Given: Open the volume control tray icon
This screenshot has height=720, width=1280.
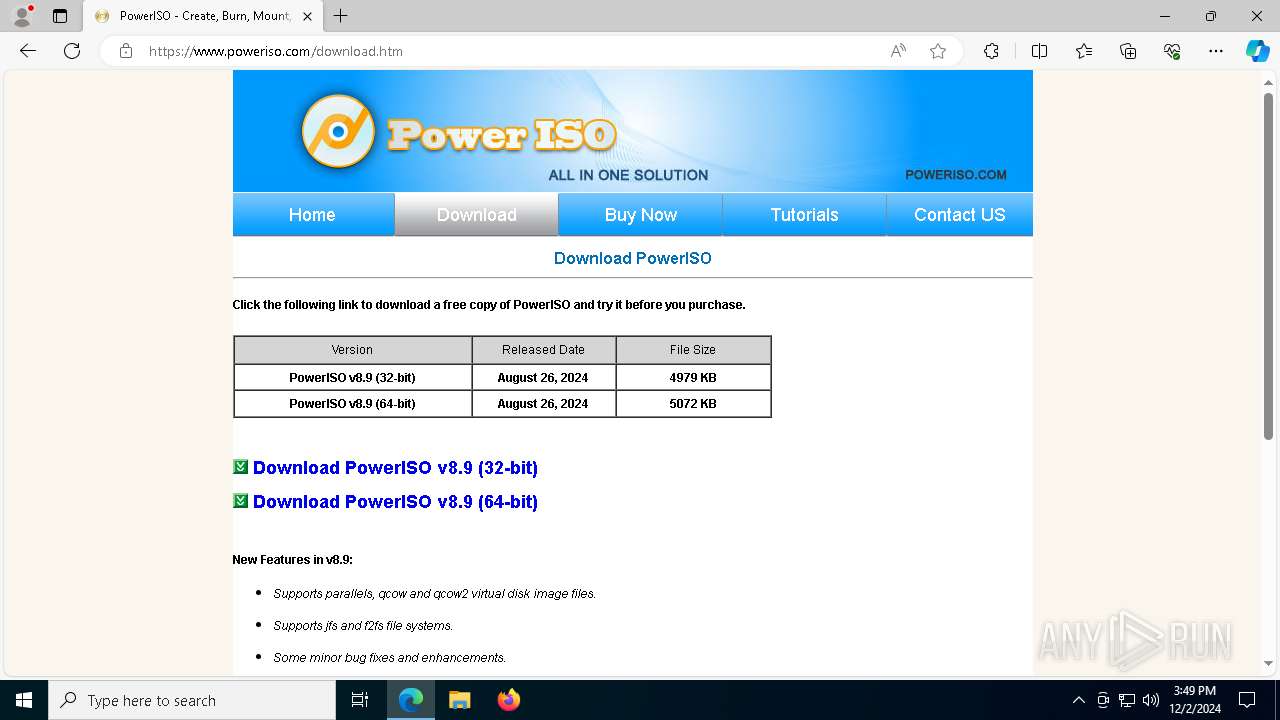Looking at the screenshot, I should coord(1151,700).
